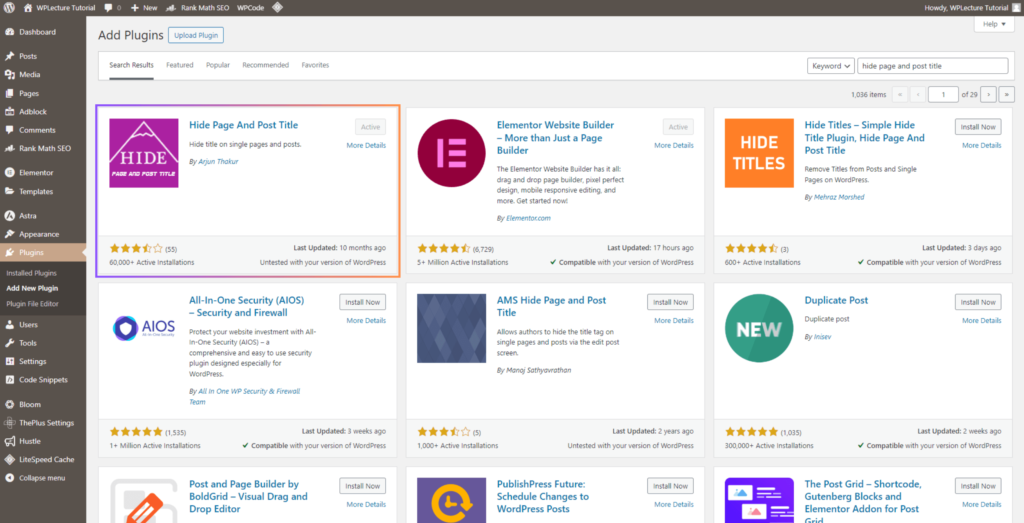The width and height of the screenshot is (1024, 523).
Task: Open WPCode in the admin bar
Action: (250, 8)
